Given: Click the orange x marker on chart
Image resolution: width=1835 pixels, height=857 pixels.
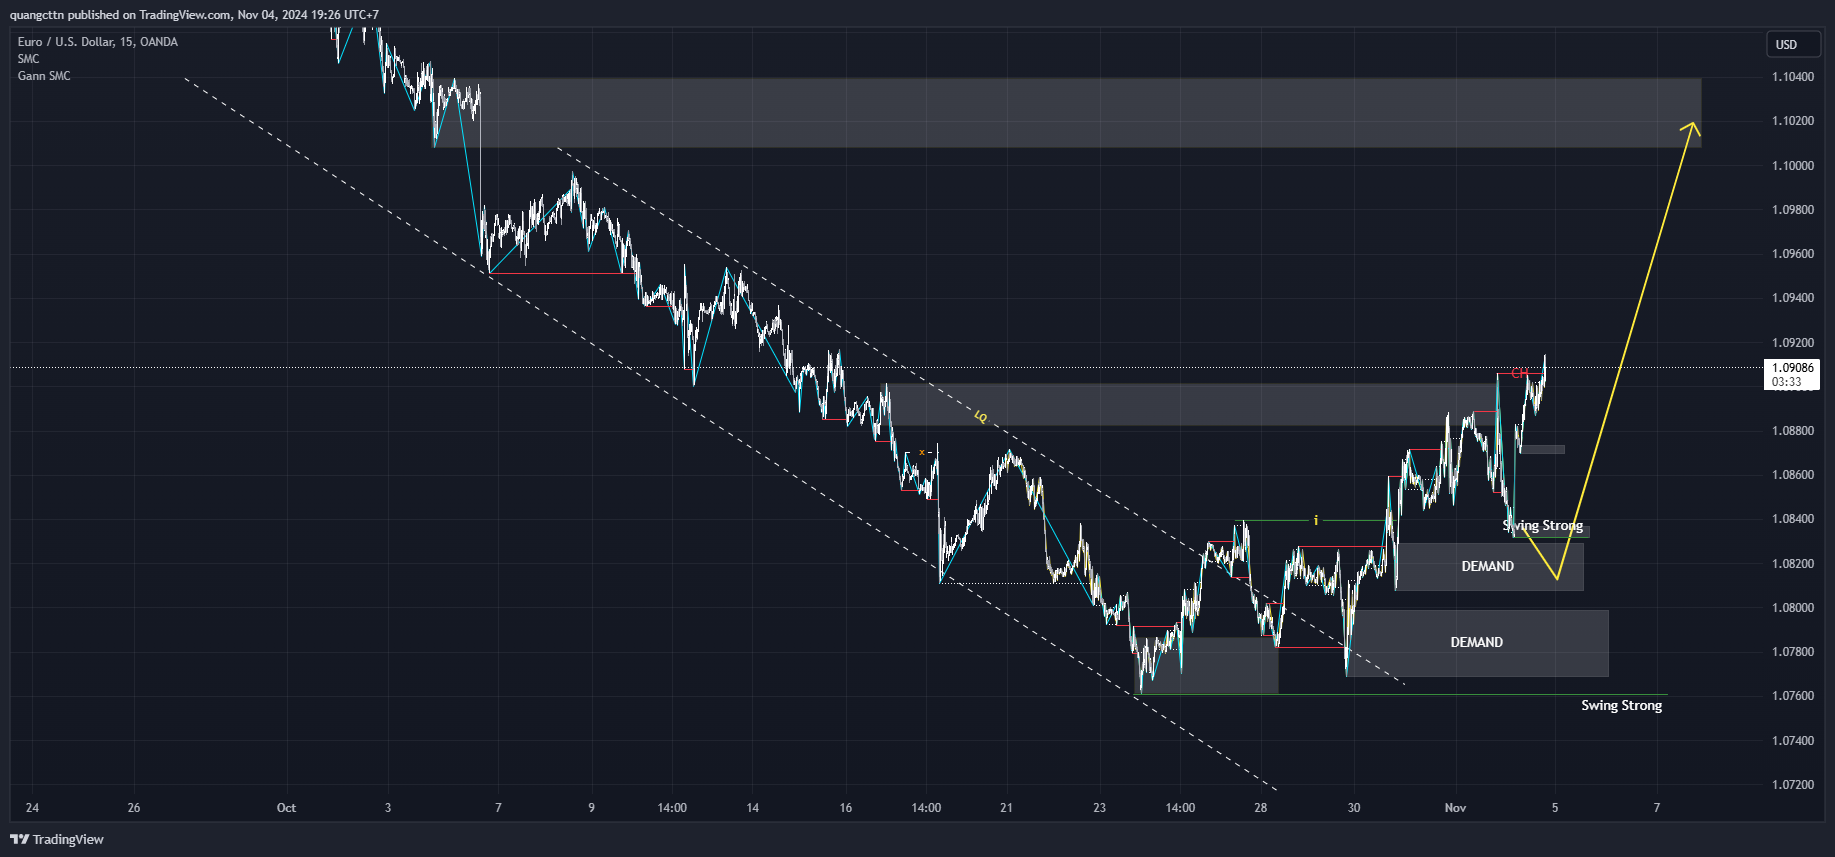Looking at the screenshot, I should (x=922, y=453).
